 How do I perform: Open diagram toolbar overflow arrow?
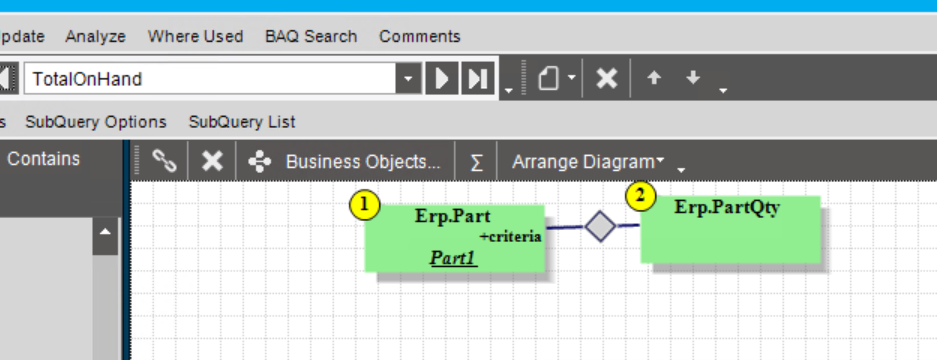click(x=681, y=170)
